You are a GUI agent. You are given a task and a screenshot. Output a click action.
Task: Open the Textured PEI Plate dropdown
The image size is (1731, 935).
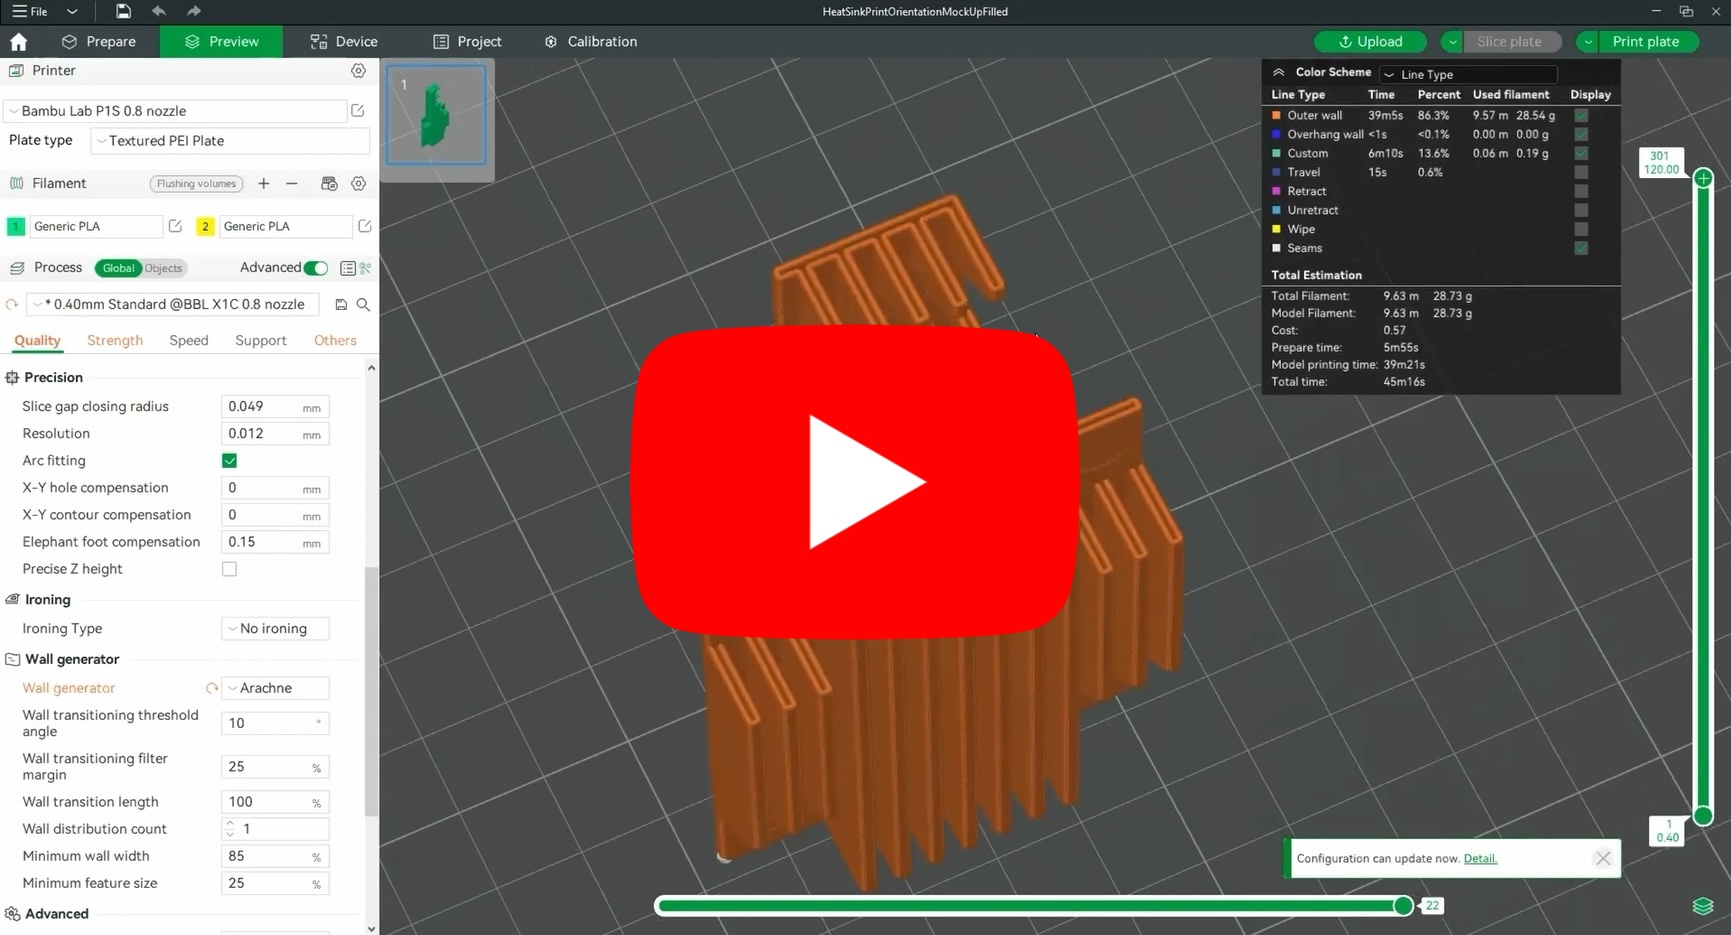coord(229,140)
